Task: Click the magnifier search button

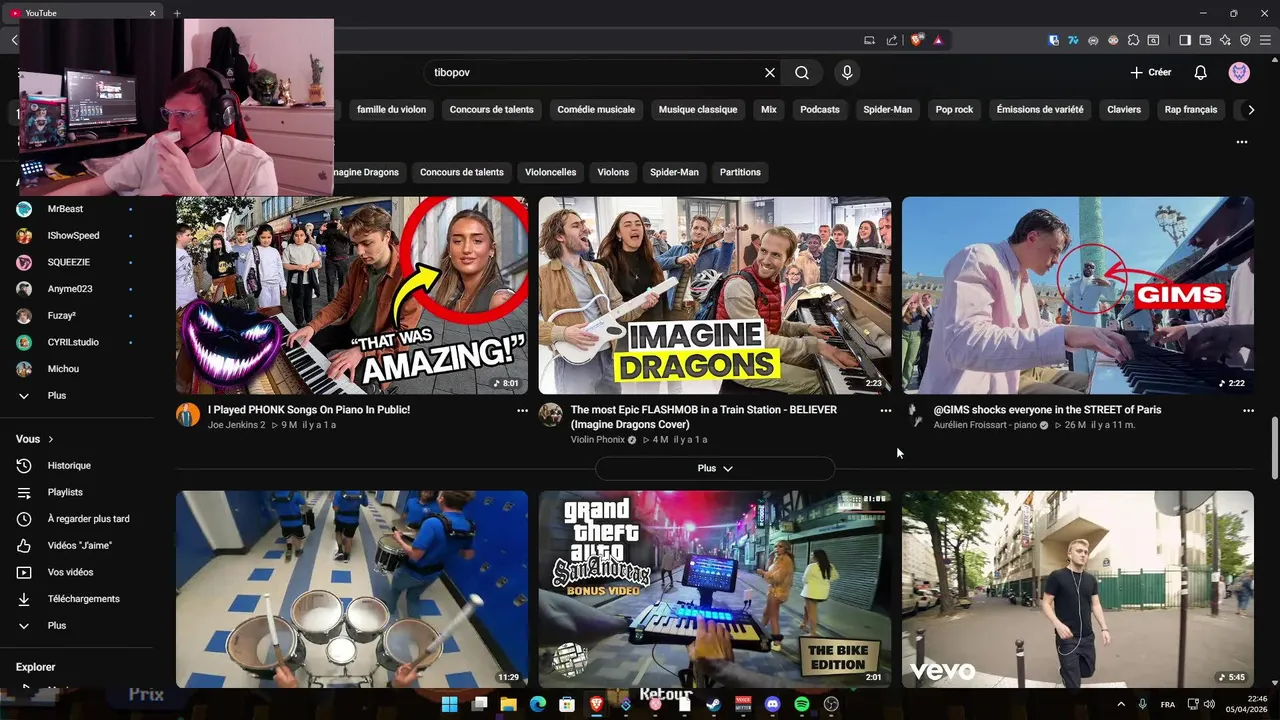Action: (x=802, y=73)
